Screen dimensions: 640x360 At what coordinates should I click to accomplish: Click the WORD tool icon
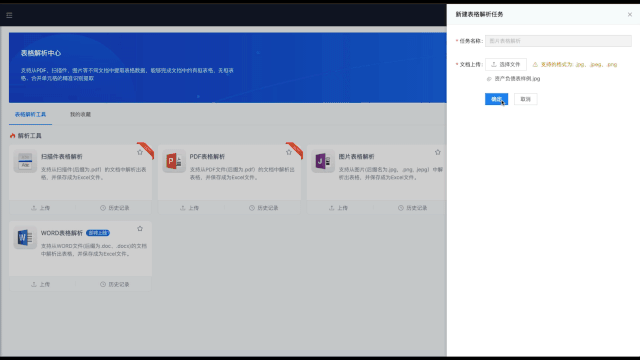(25, 238)
